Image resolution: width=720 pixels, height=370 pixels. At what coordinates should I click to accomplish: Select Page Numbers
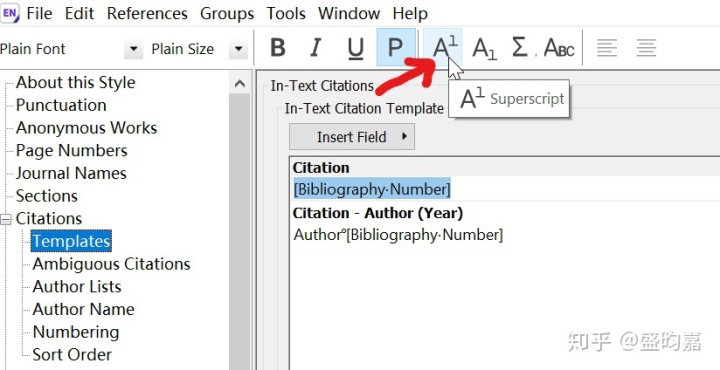pos(71,151)
